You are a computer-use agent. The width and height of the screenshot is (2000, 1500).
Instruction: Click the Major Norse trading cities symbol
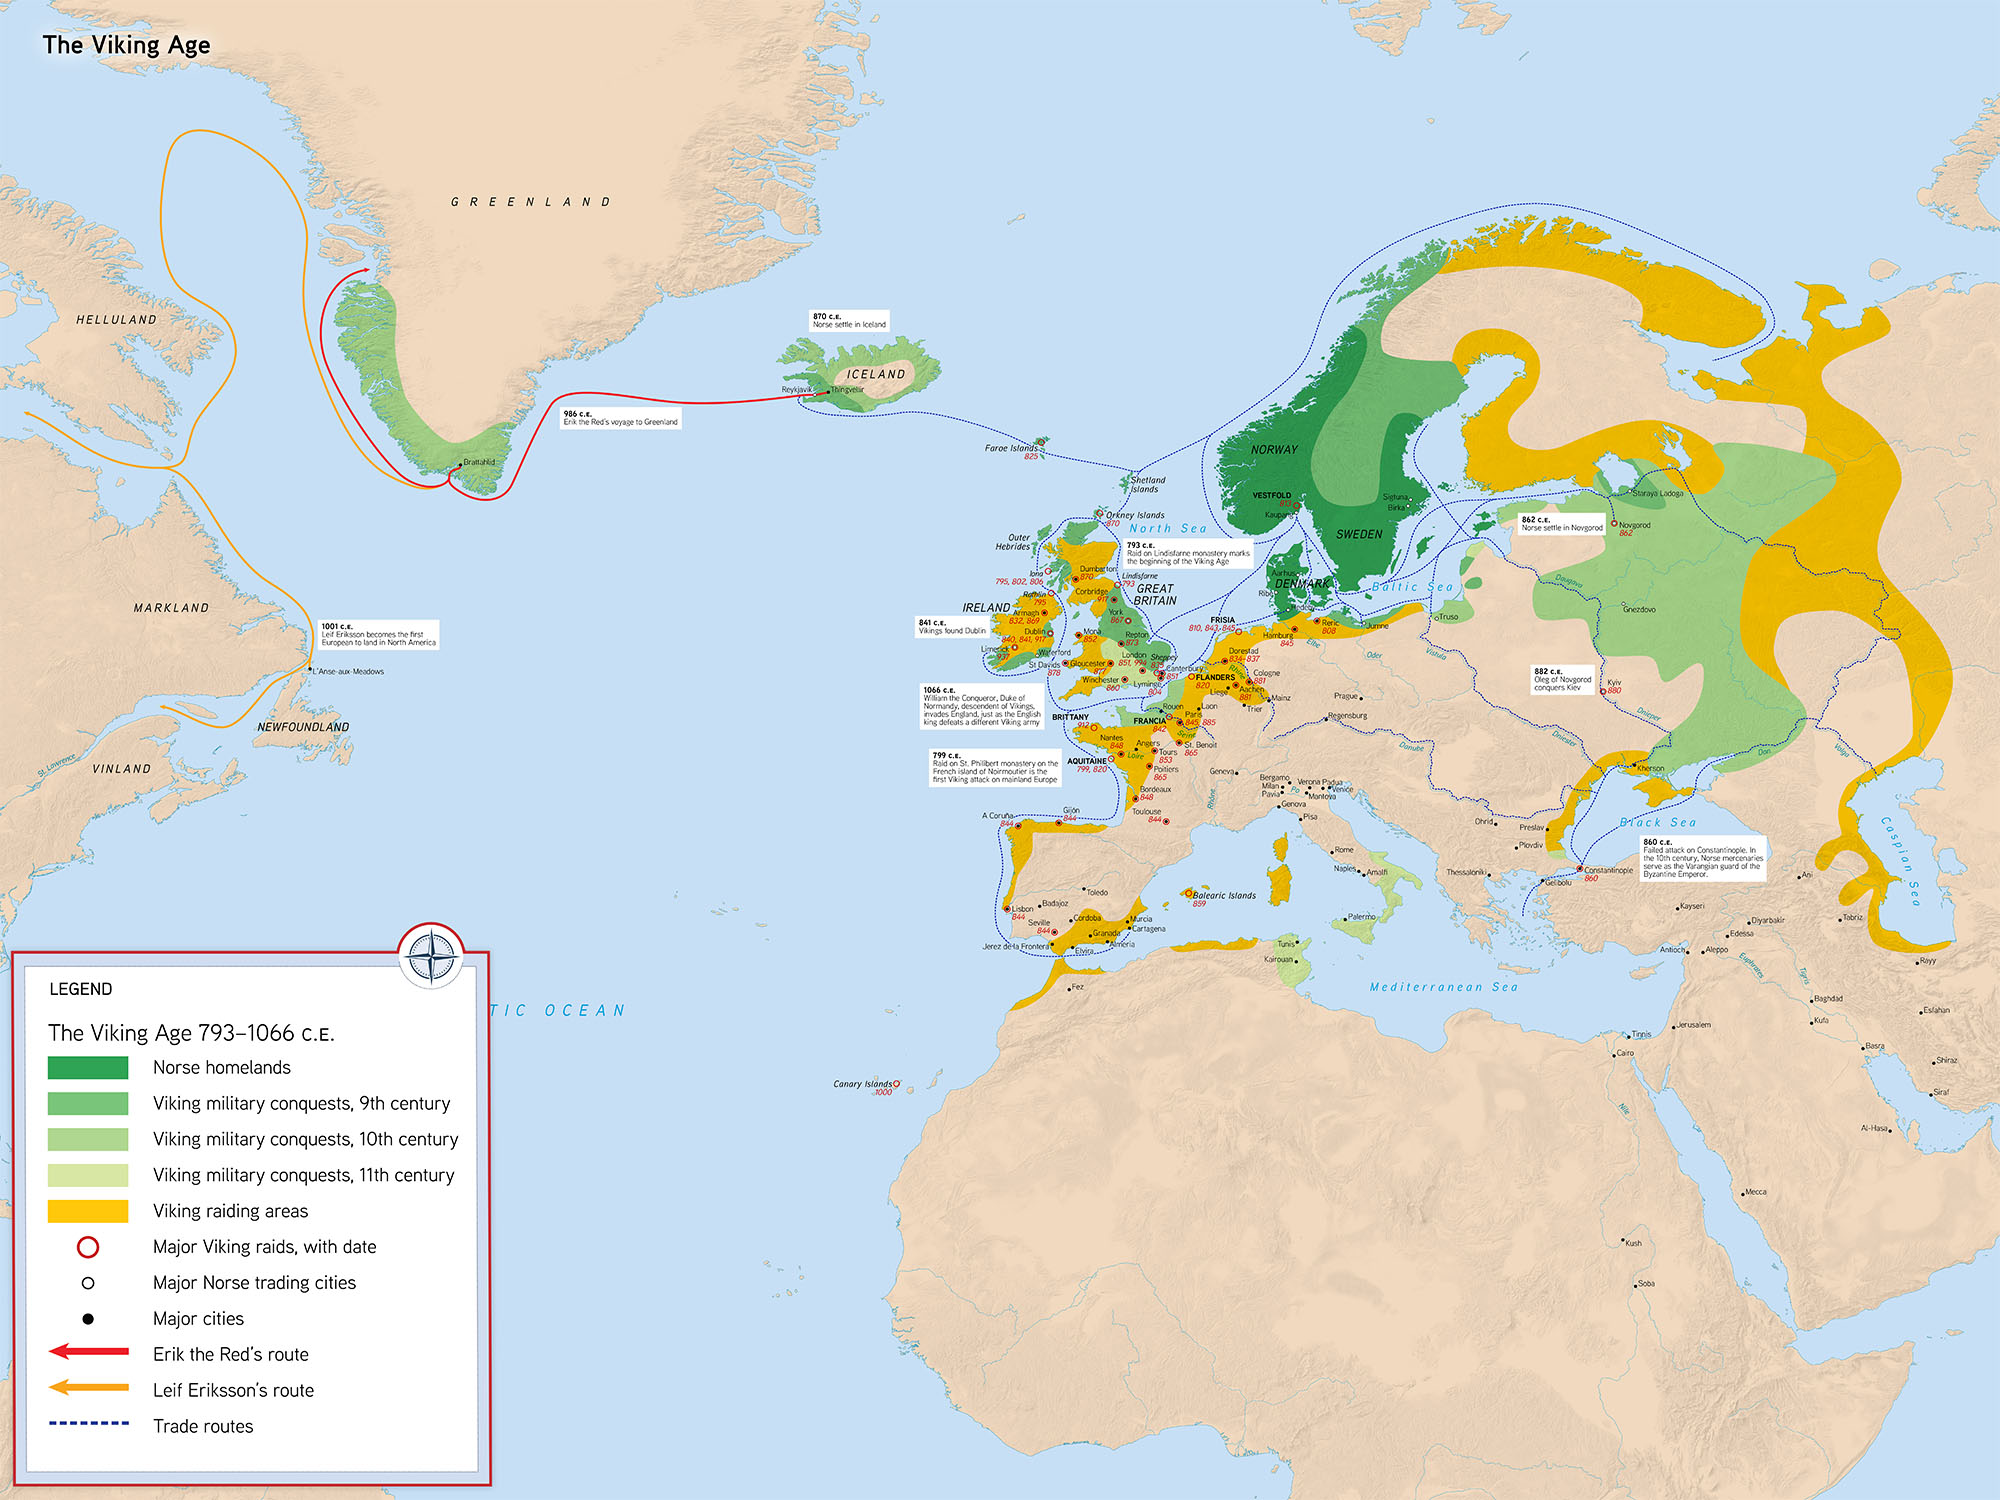point(88,1283)
